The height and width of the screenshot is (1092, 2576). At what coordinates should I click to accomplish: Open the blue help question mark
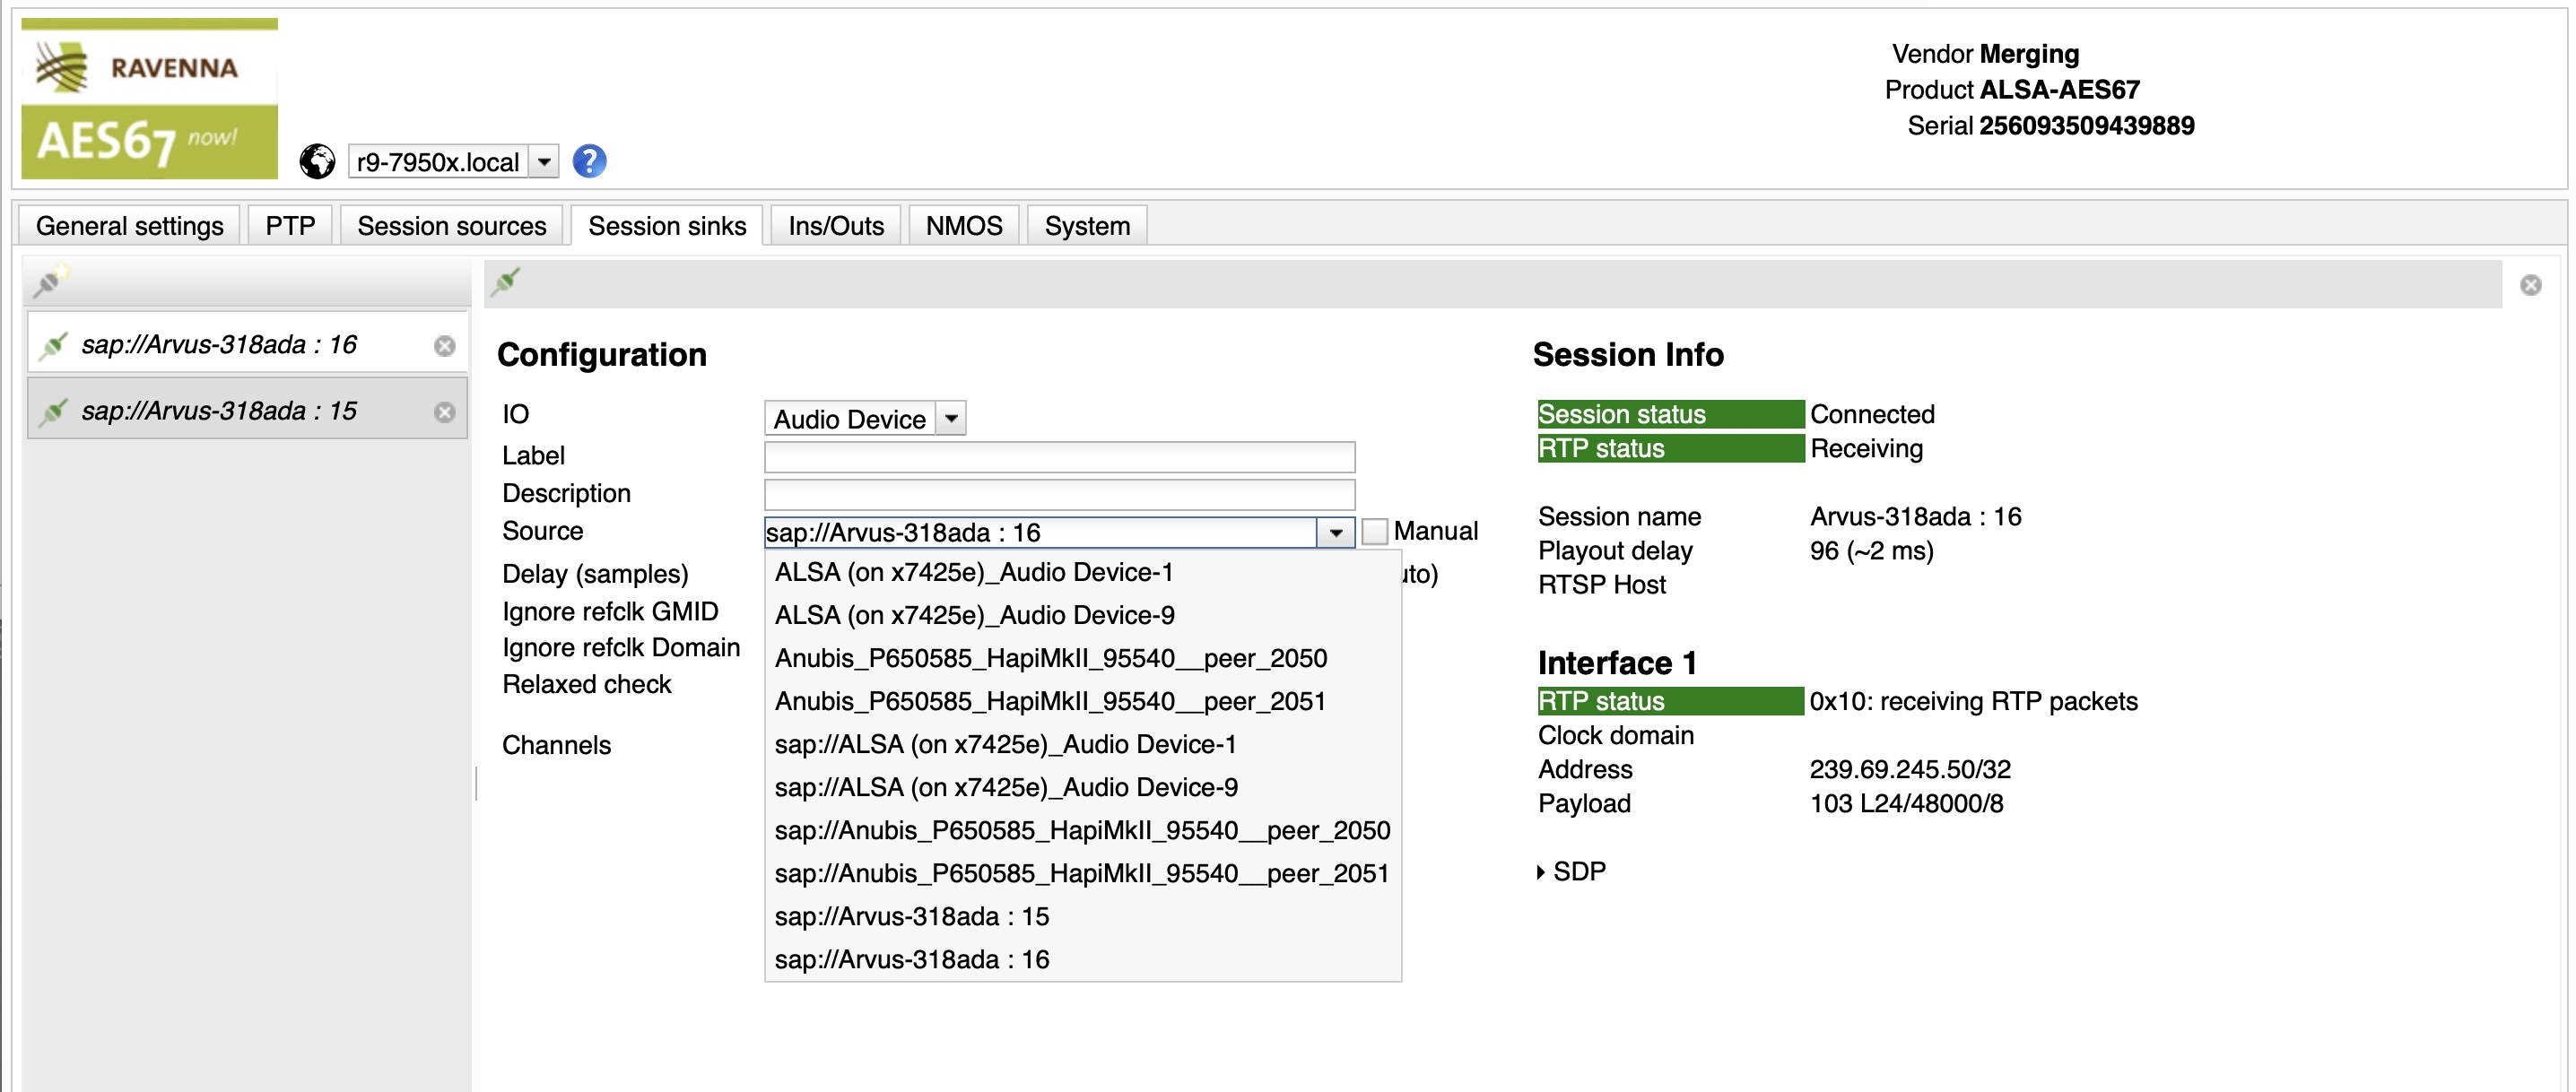click(589, 161)
